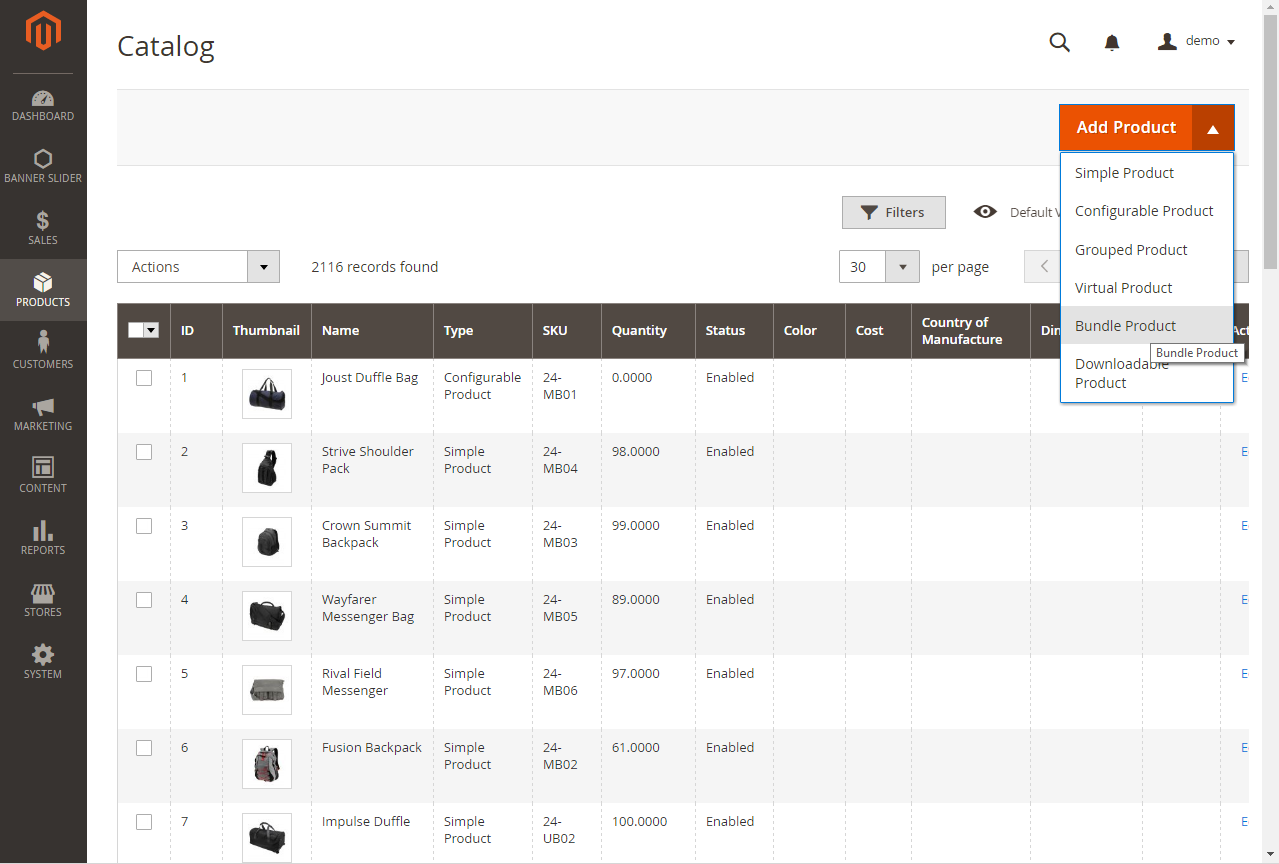Select the Crown Summit Backpack row checkbox

(144, 526)
